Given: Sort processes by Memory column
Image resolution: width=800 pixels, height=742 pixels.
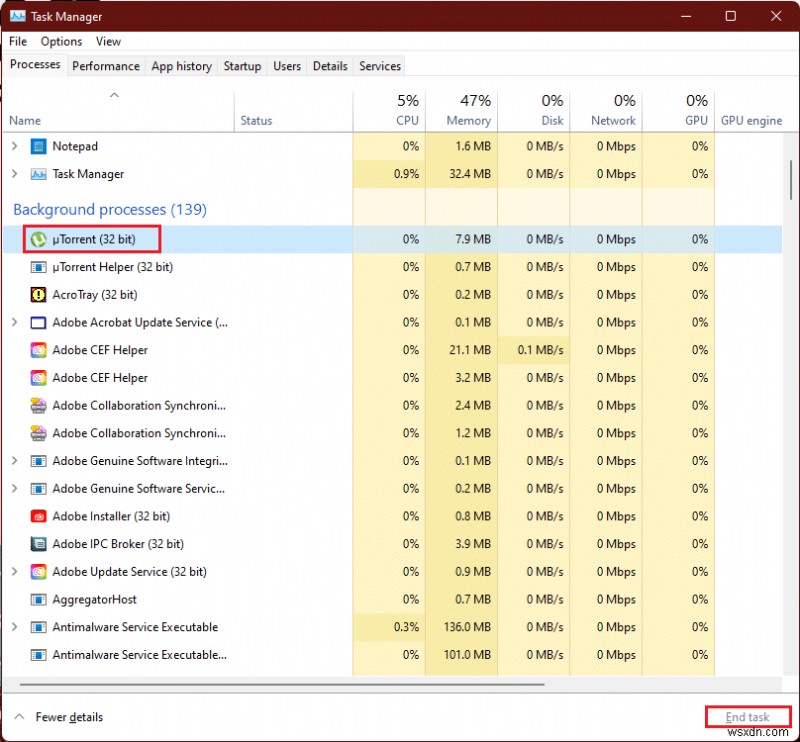Looking at the screenshot, I should click(461, 111).
